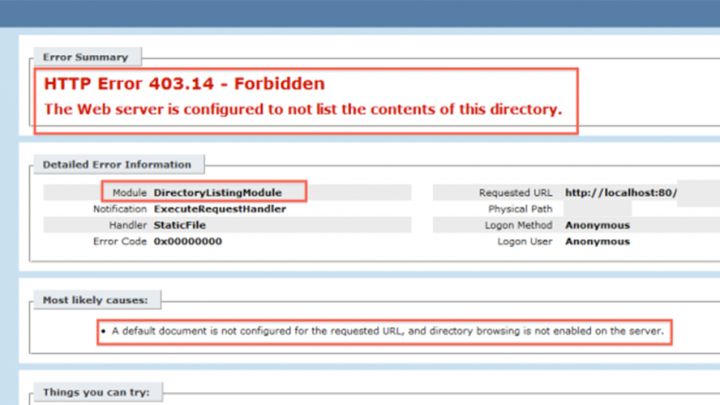Click the Notification field label
Screen dimensions: 720x405
point(120,209)
